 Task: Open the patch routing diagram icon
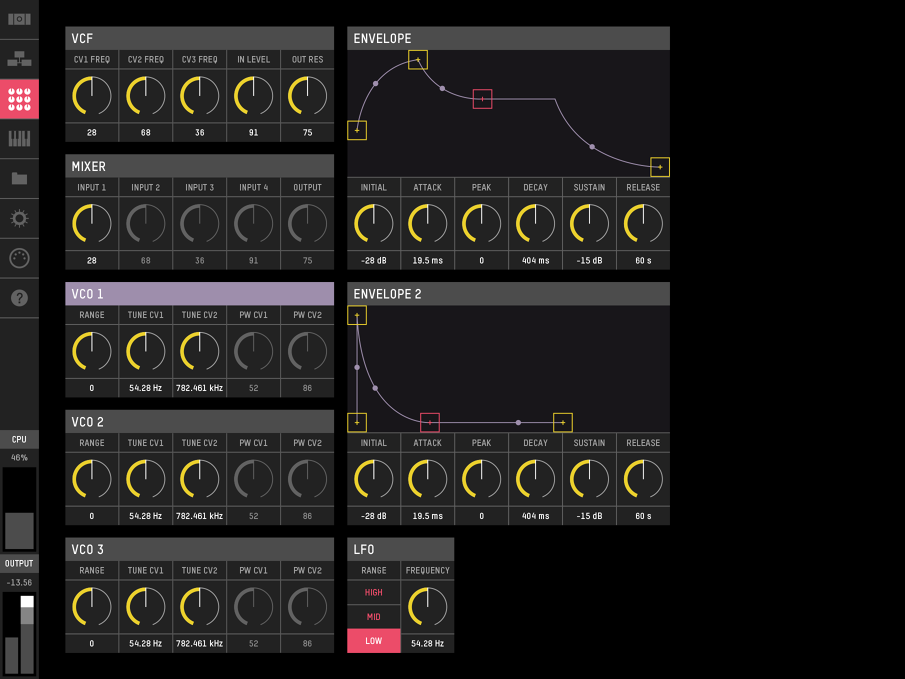pyautogui.click(x=19, y=59)
